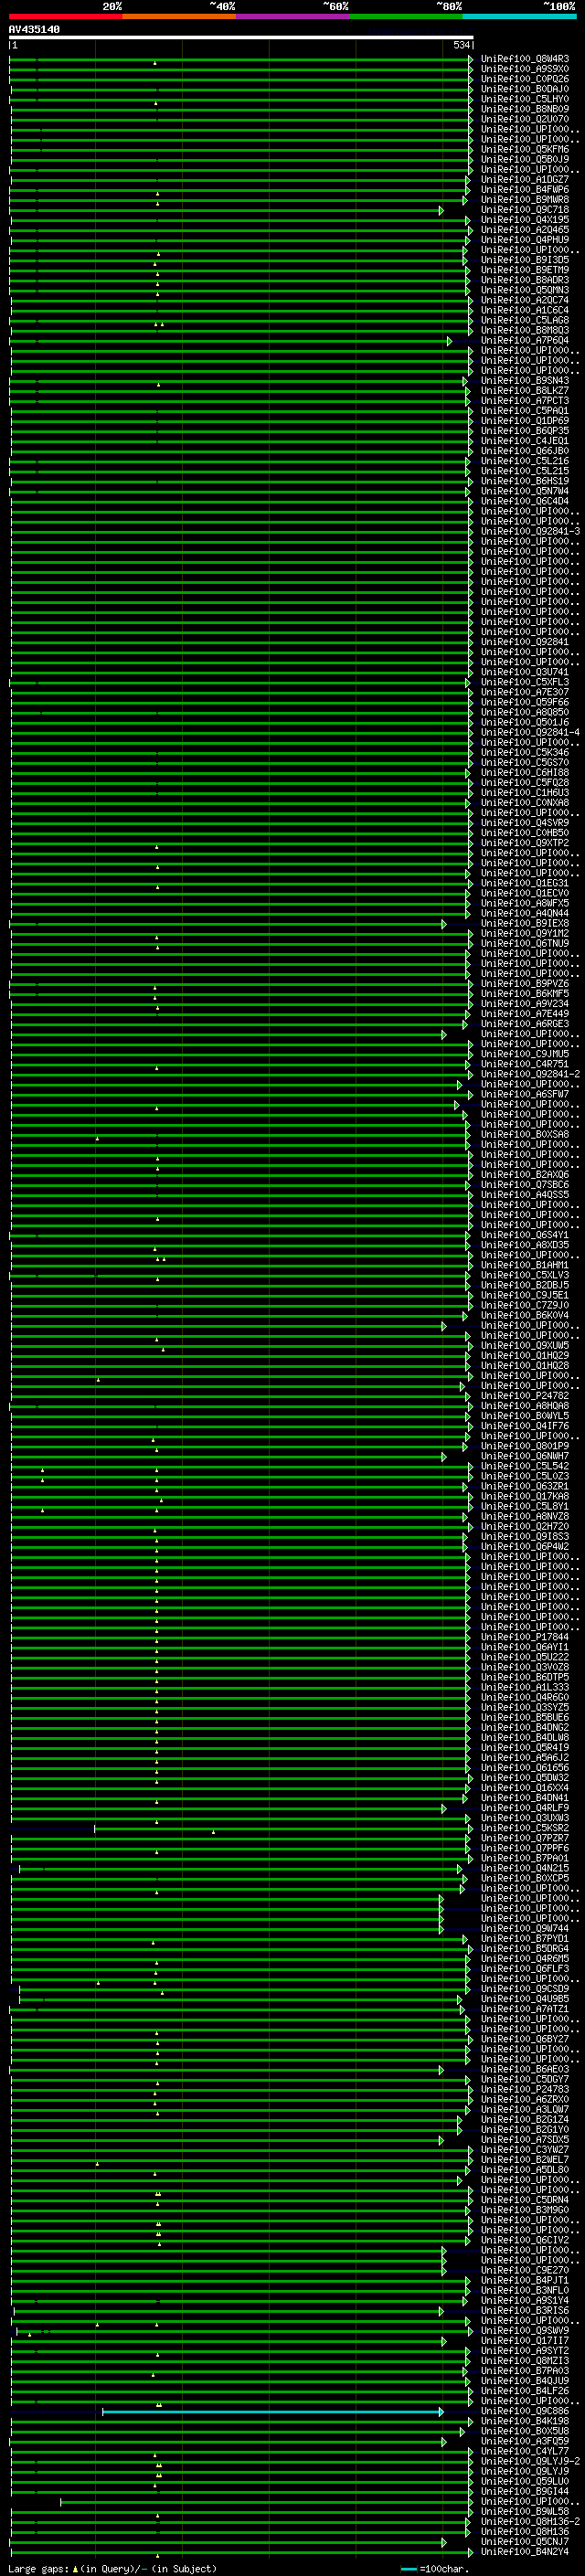The height and width of the screenshot is (2576, 585).
Task: Click hit label UniRef100_B6HS19
Action: (525, 481)
